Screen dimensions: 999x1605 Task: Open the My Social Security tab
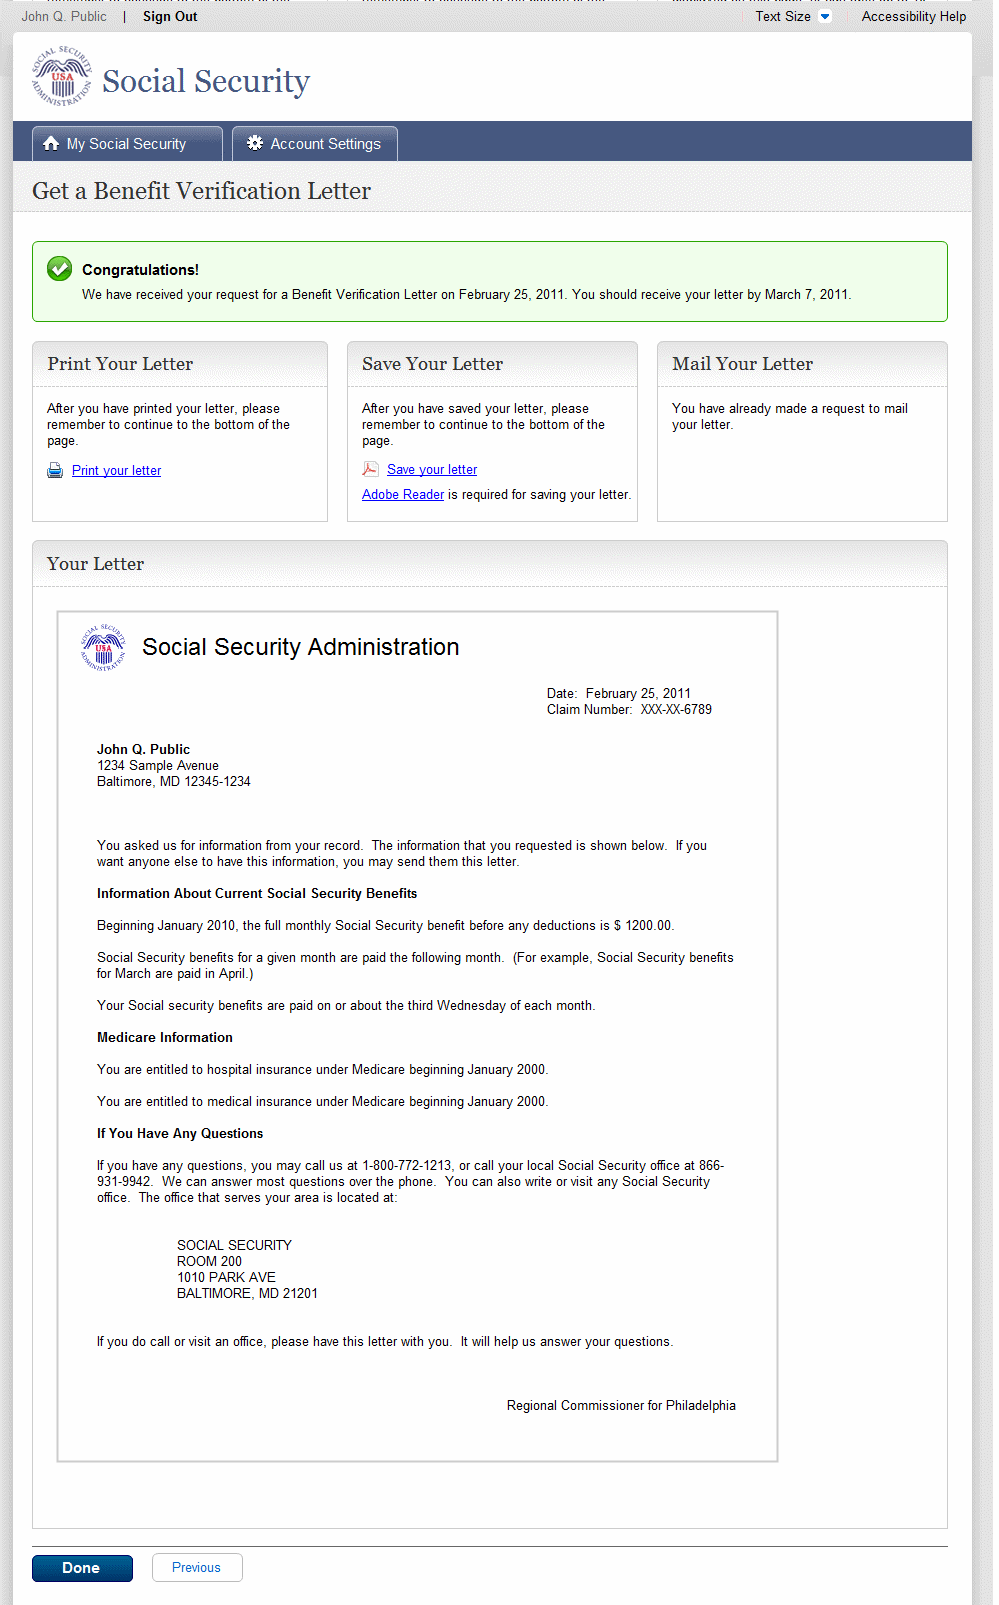click(x=127, y=144)
